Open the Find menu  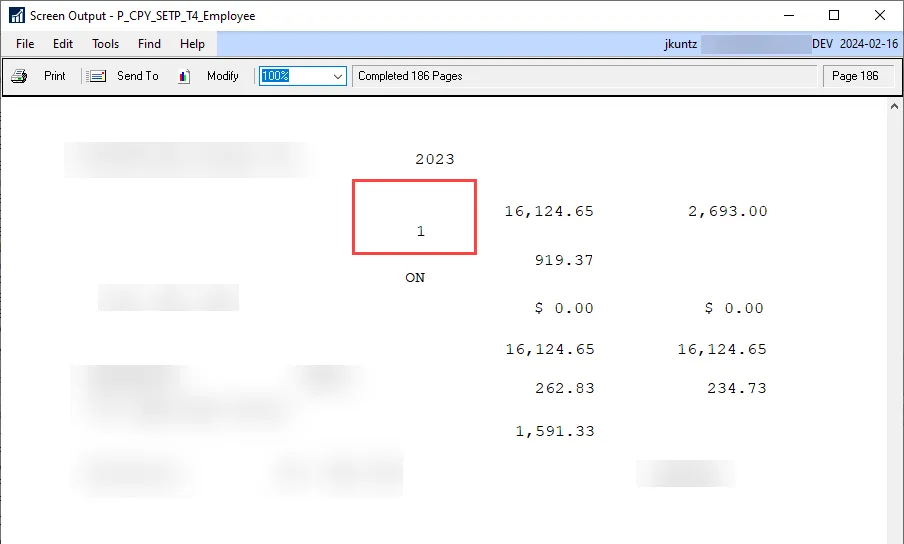click(149, 44)
